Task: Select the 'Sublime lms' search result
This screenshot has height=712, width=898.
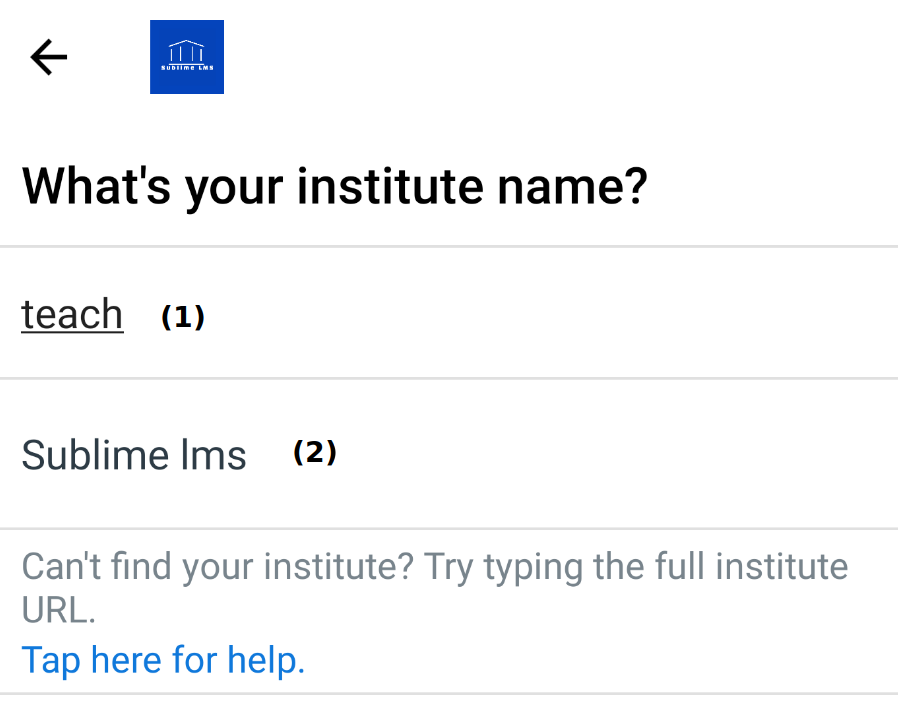Action: tap(134, 455)
